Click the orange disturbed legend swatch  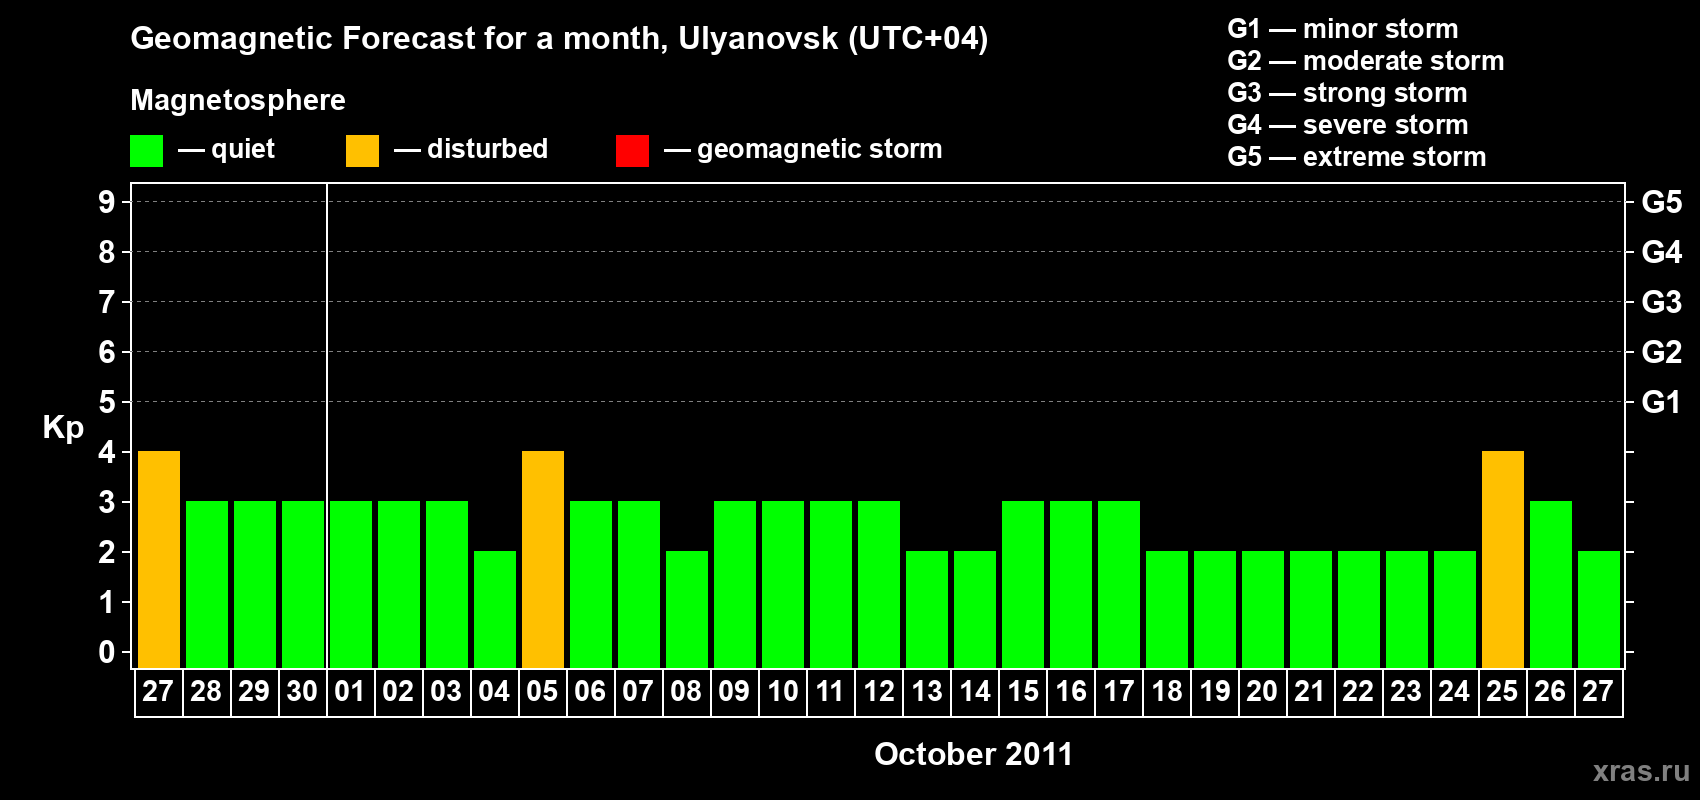click(x=362, y=151)
